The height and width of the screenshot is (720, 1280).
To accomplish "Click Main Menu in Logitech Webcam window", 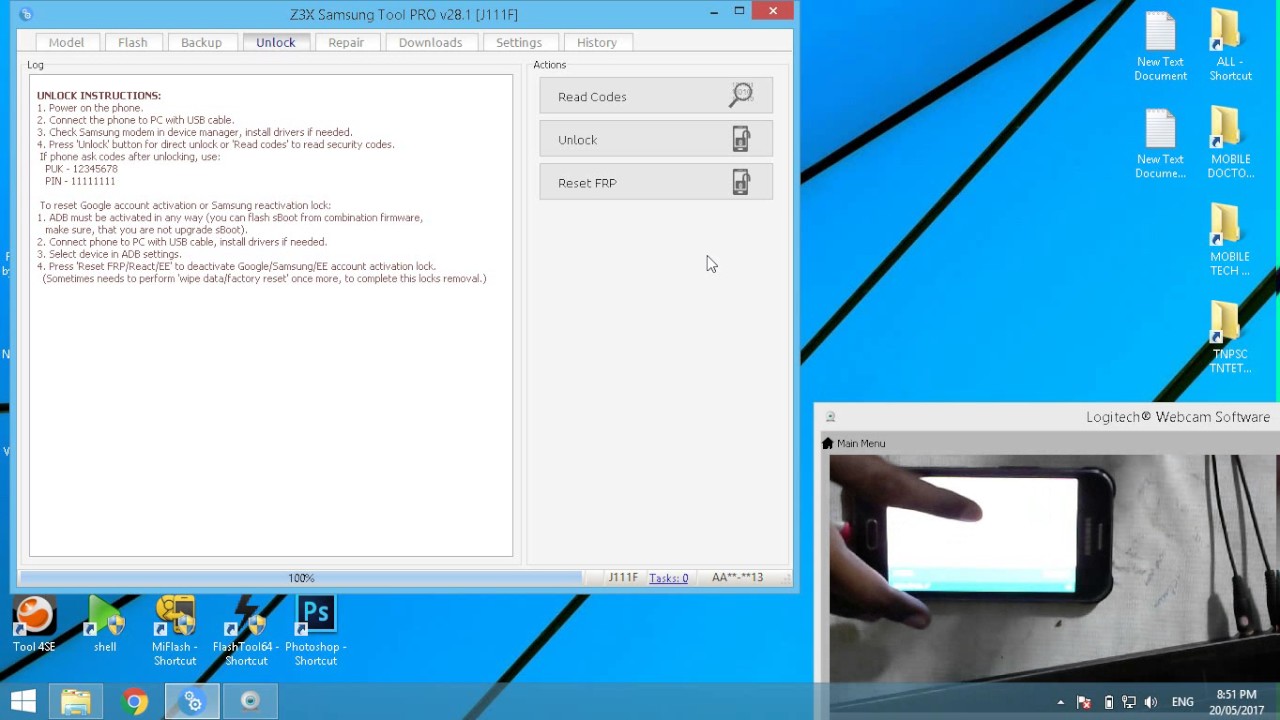I will coord(853,443).
